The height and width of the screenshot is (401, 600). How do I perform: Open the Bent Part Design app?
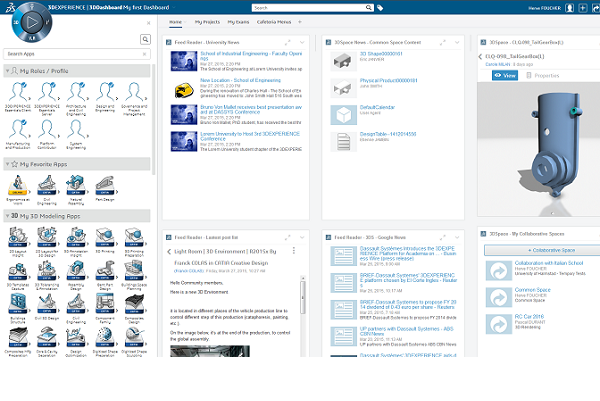105,275
